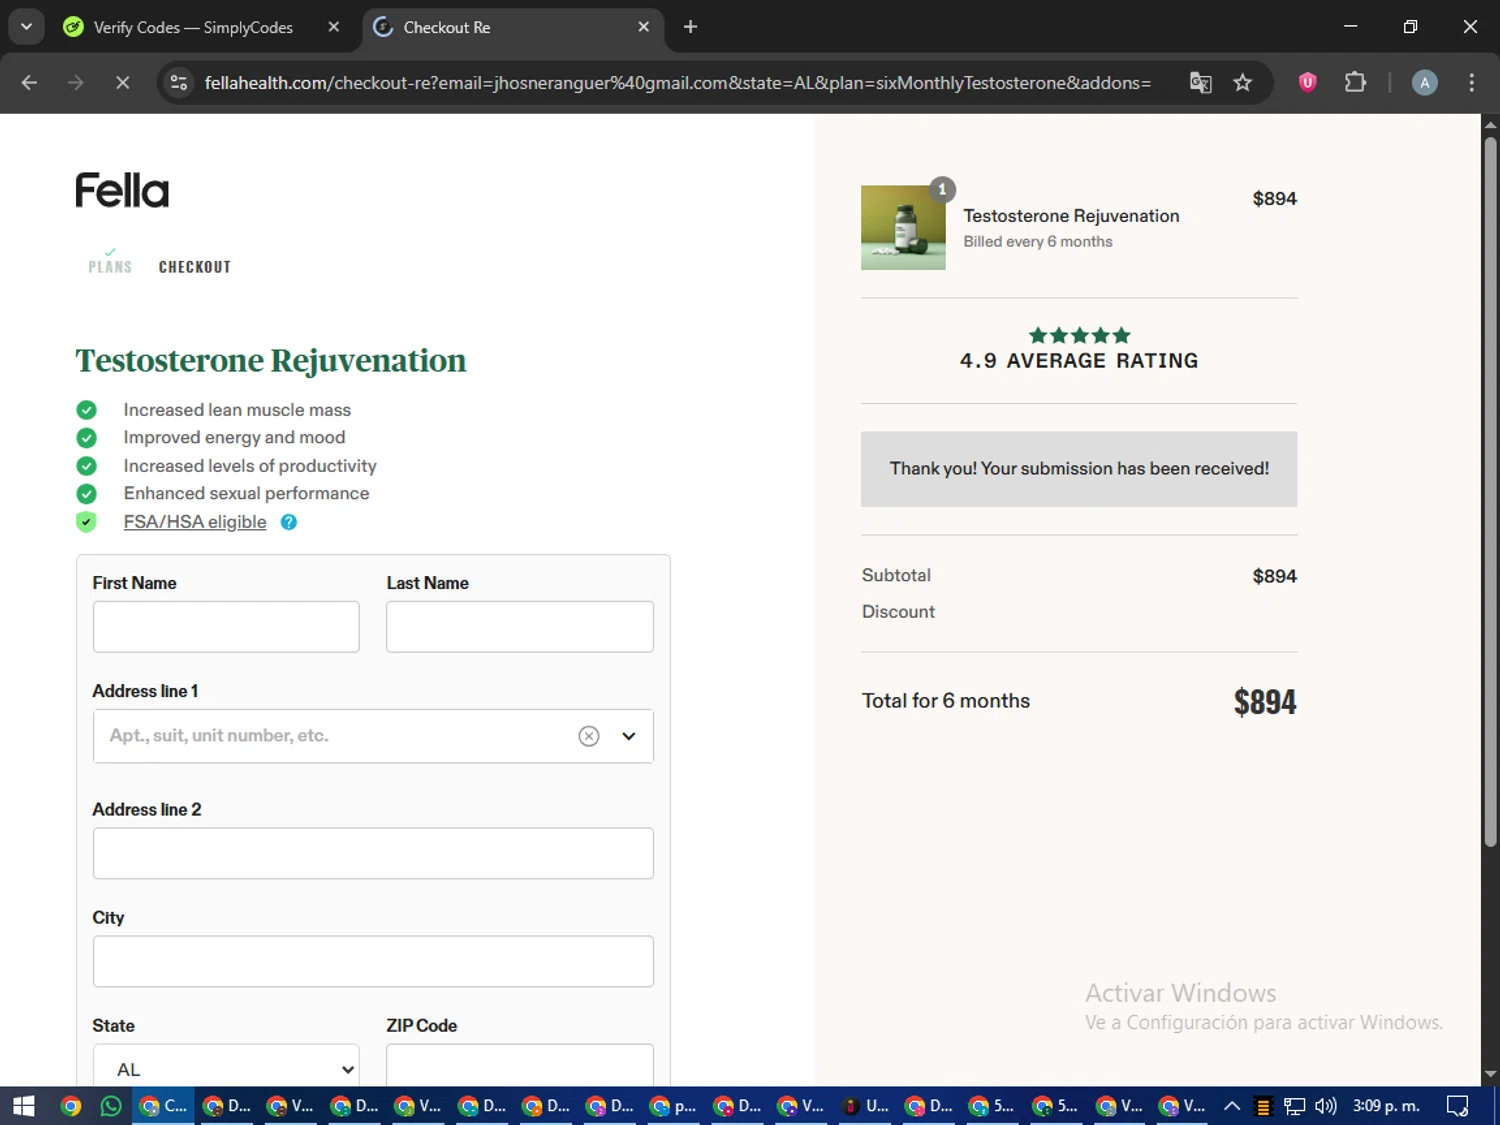Click the quantity badge 1 on the product image

pos(942,189)
